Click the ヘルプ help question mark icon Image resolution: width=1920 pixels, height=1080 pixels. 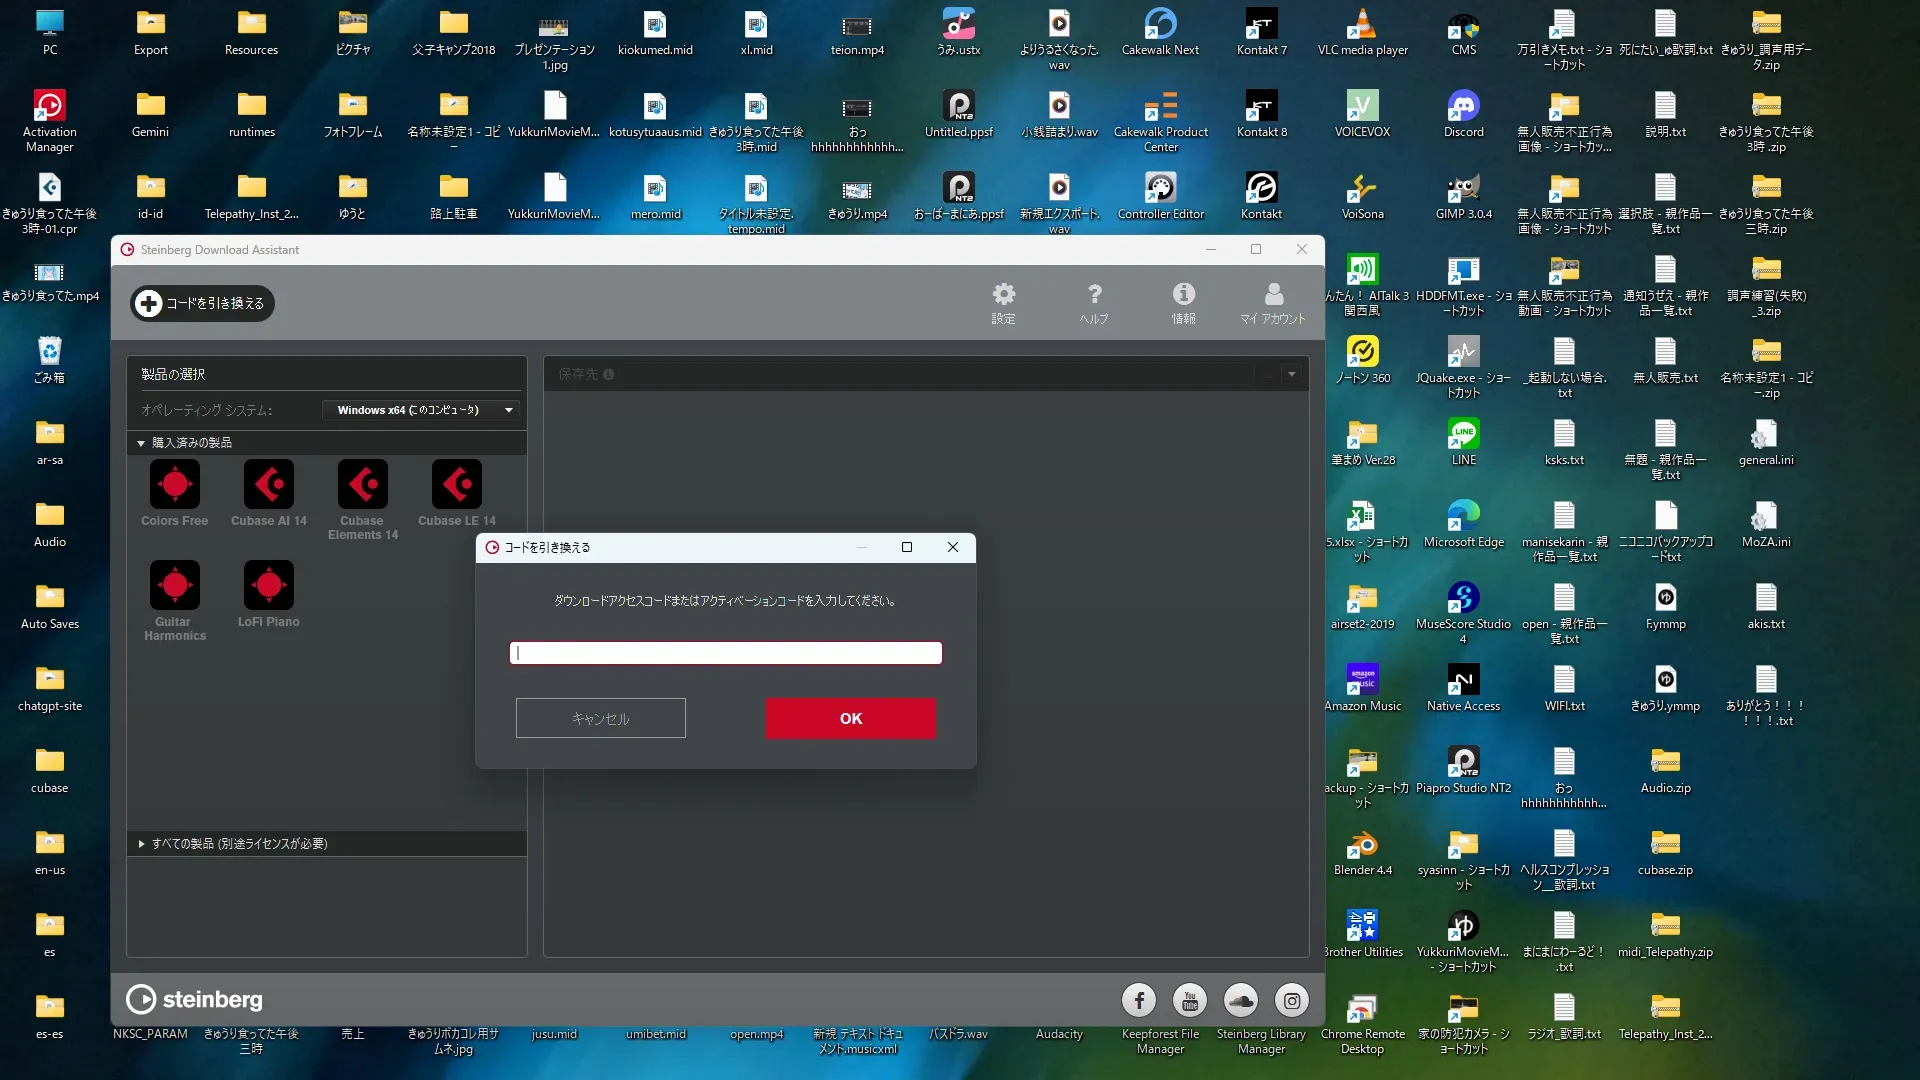pyautogui.click(x=1094, y=302)
